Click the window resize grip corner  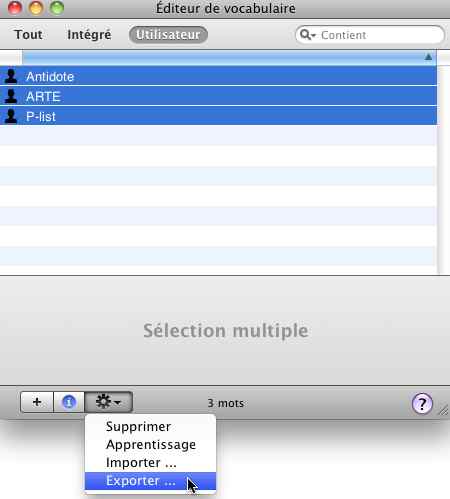point(444,411)
